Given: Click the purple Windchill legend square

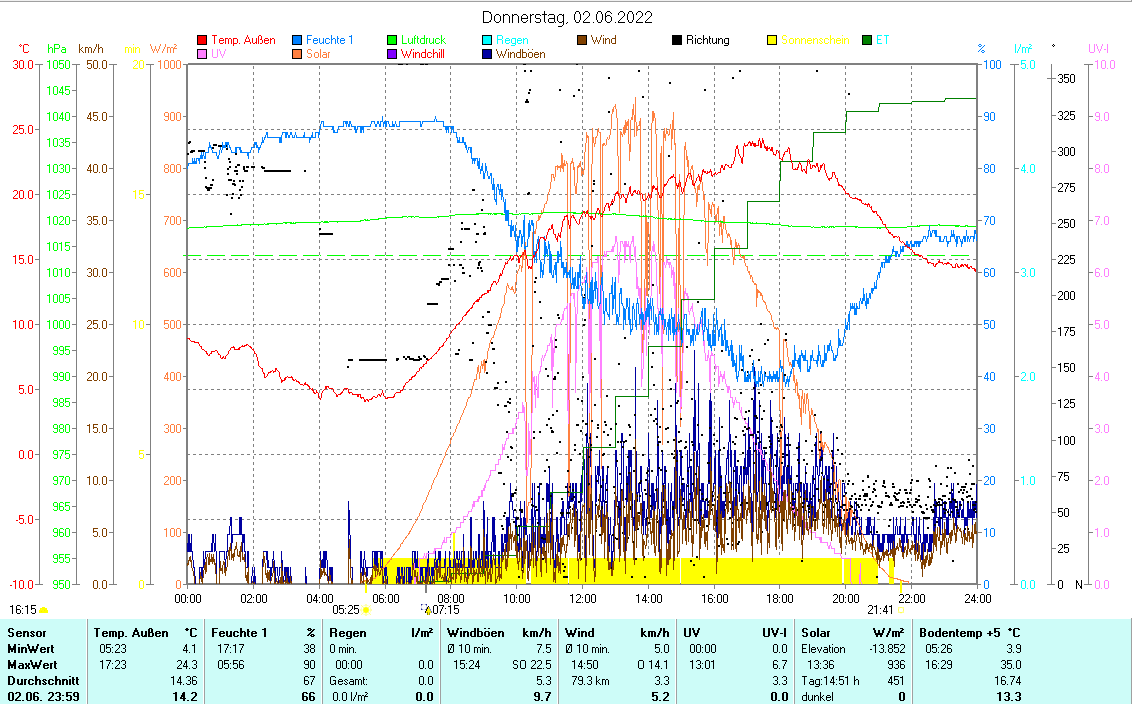Looking at the screenshot, I should [x=393, y=55].
